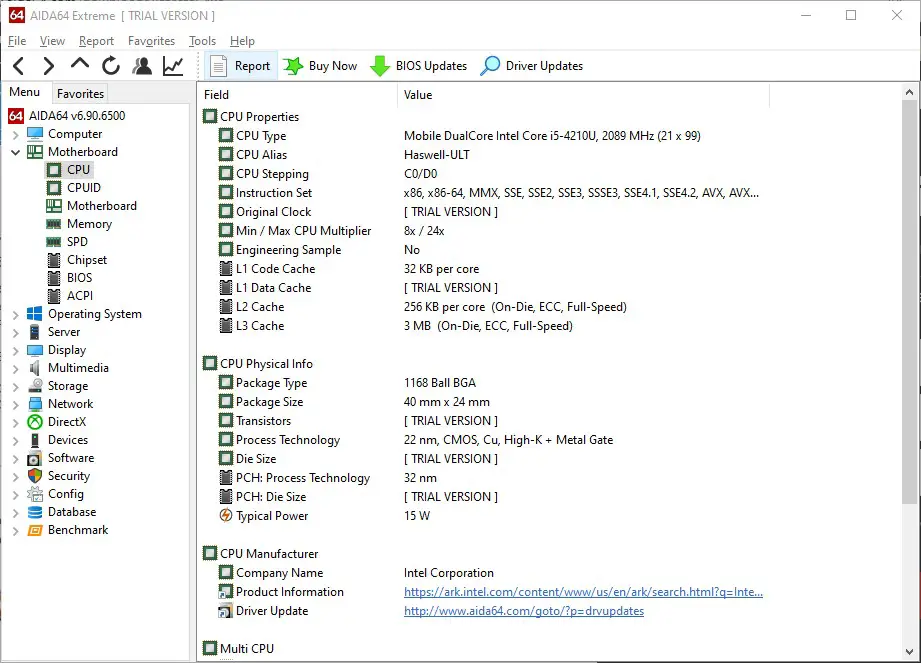Open the View menu
921x663 pixels.
(x=52, y=41)
